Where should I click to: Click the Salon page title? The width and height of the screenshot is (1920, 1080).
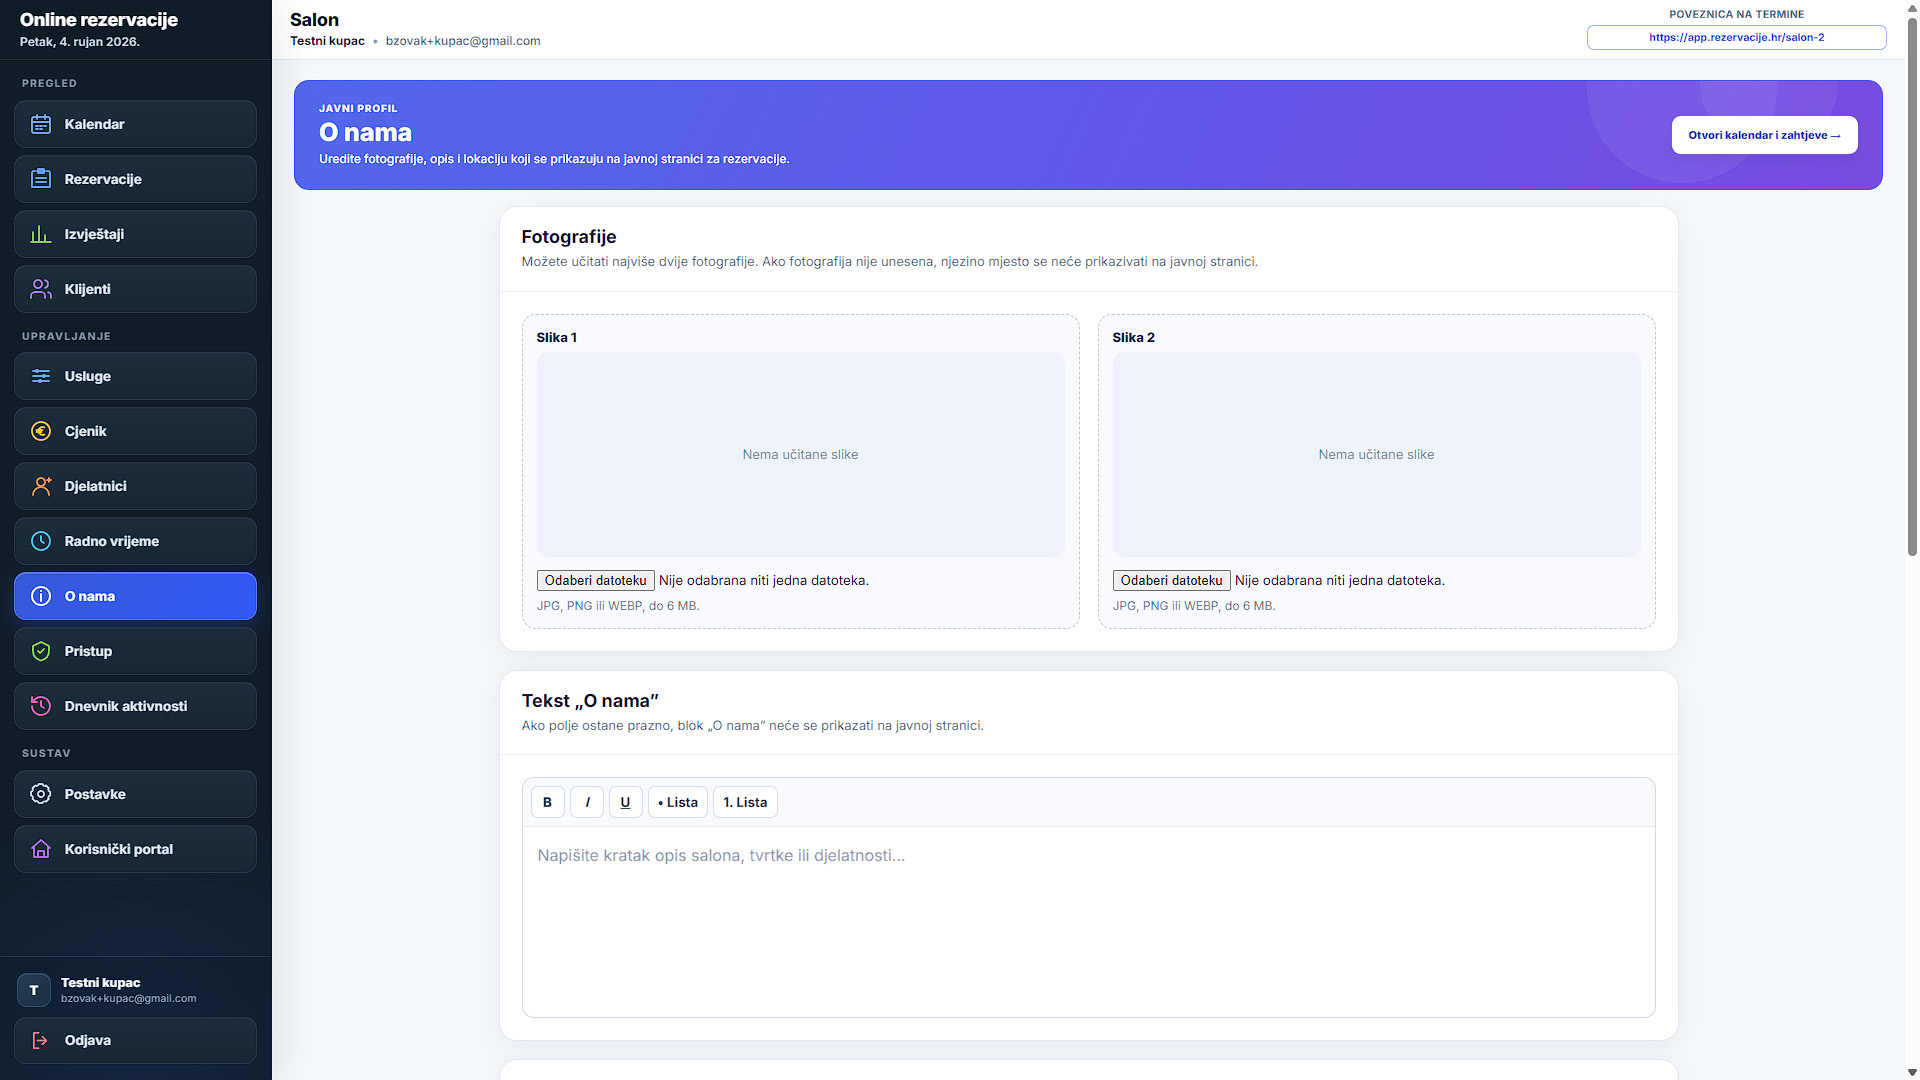tap(314, 19)
